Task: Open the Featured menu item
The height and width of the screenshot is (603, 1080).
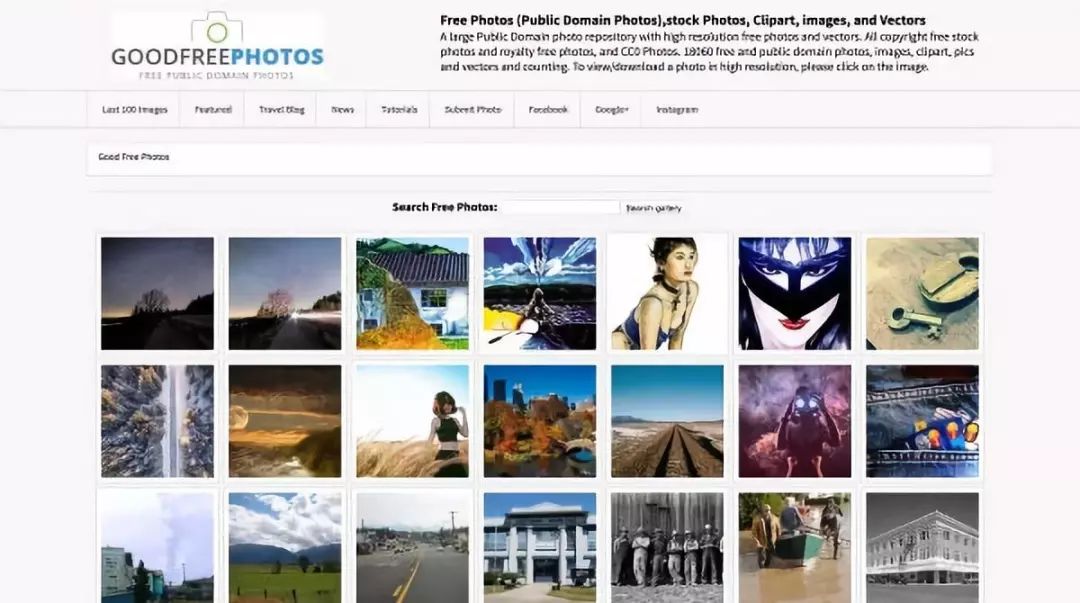Action: click(x=213, y=110)
